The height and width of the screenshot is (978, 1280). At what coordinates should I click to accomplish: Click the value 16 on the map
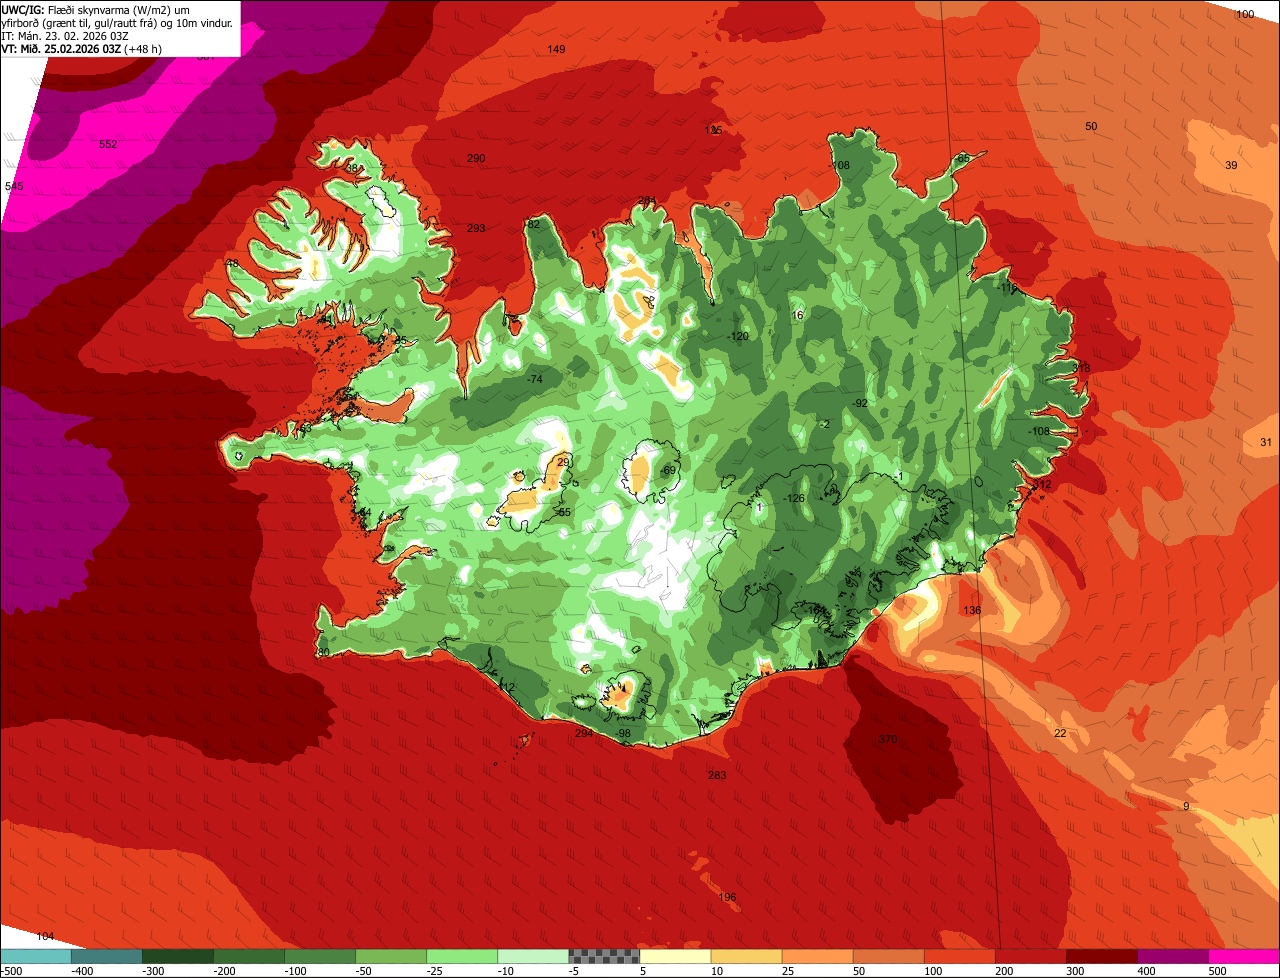[798, 315]
